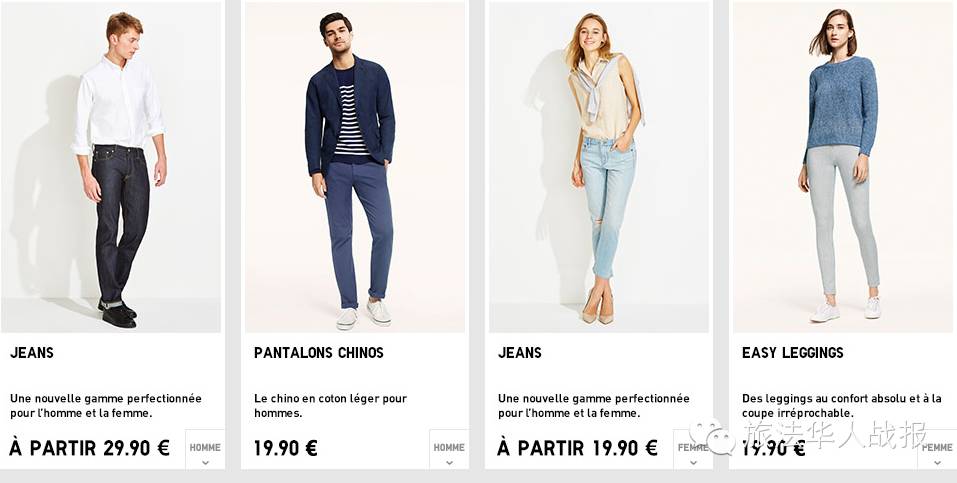Expand the FEMME selector under Easy Leggings
The width and height of the screenshot is (957, 483).
[937, 449]
